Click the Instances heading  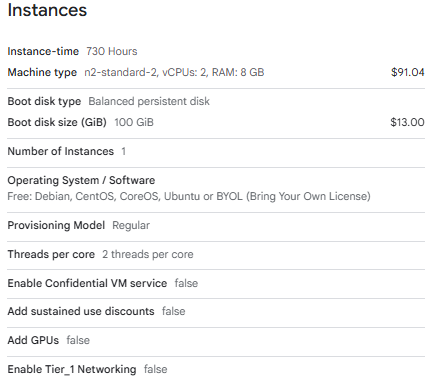click(x=47, y=10)
